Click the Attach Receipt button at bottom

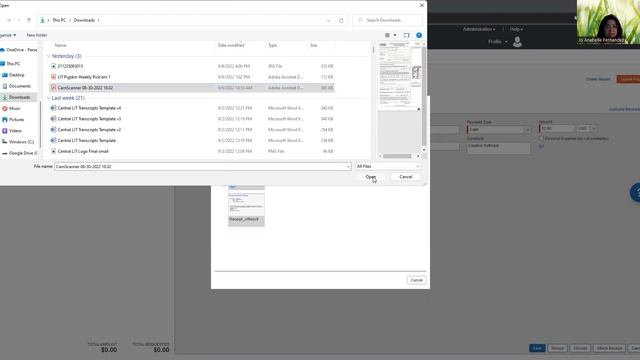click(x=609, y=348)
